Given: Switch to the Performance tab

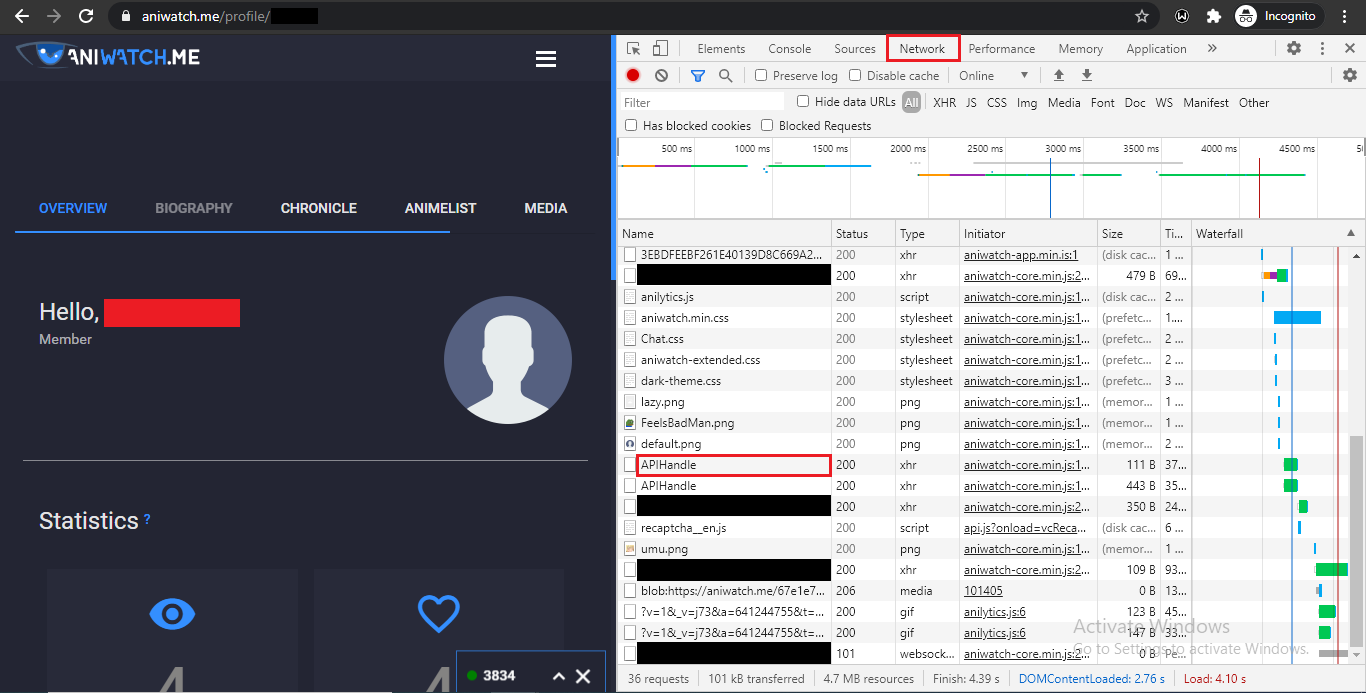Looking at the screenshot, I should click(x=1002, y=48).
